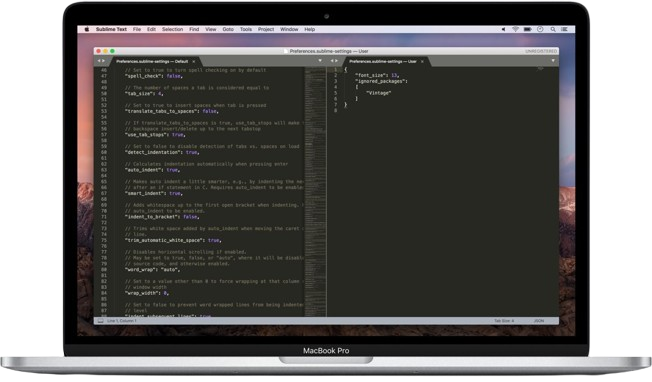The image size is (652, 382).
Task: Close the Preferences User tab
Action: (422, 62)
